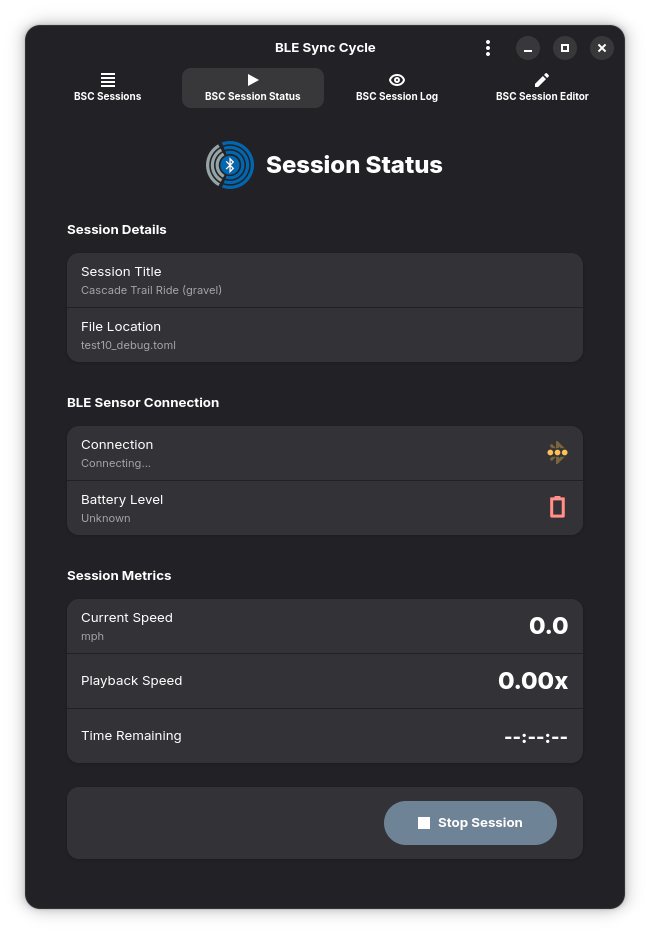The width and height of the screenshot is (650, 934).
Task: Click the Bluetooth Session Status logo
Action: coord(229,164)
